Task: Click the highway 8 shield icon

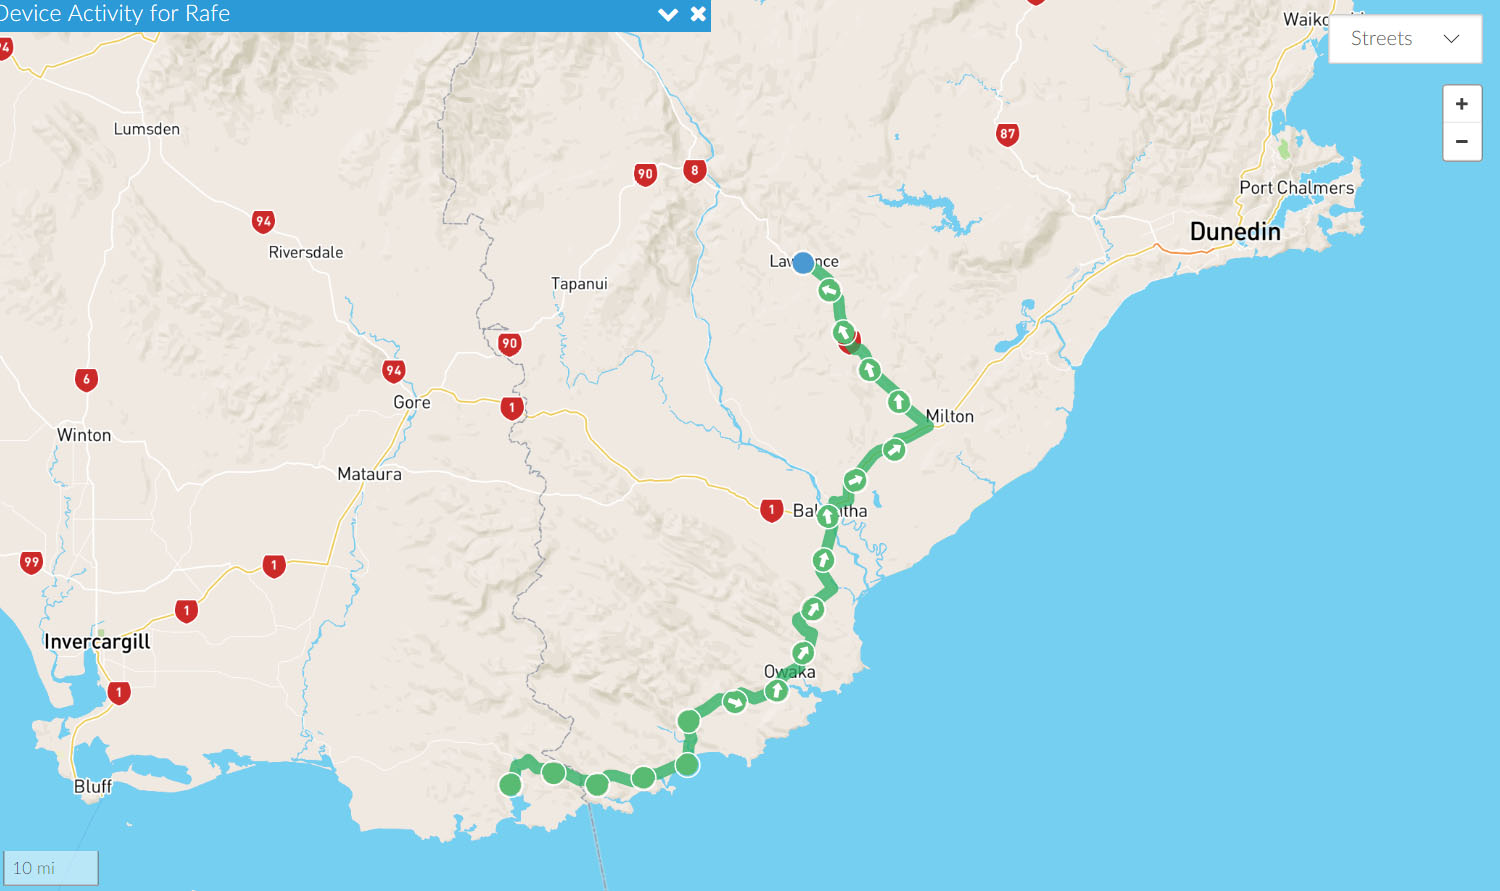Action: [695, 170]
